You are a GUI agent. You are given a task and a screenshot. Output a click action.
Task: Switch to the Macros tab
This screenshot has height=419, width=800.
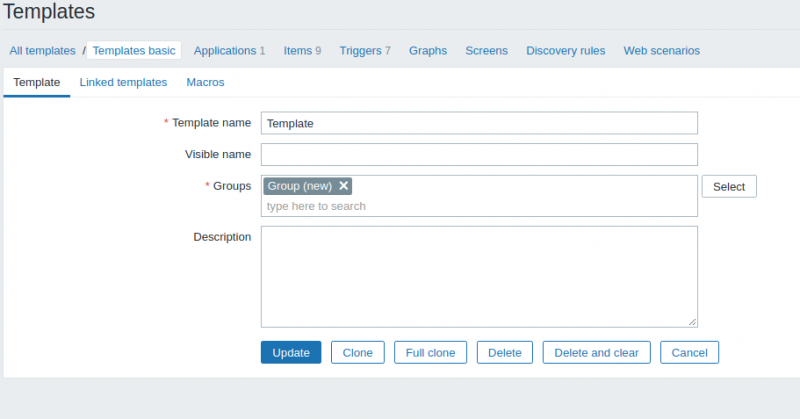click(x=205, y=82)
